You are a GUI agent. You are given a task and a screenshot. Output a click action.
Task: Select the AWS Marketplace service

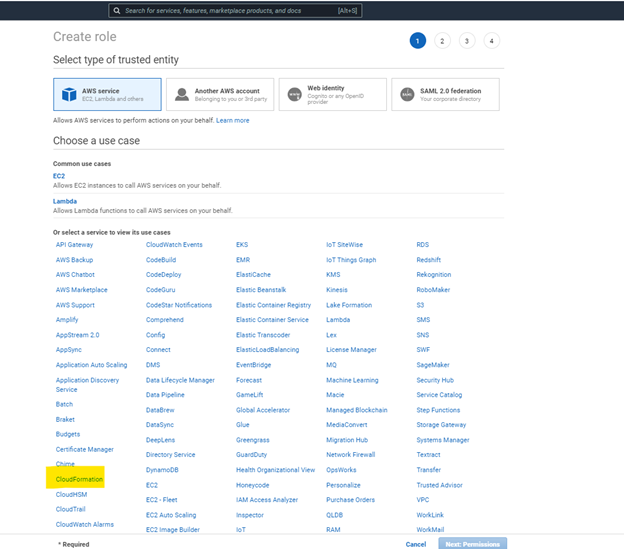[x=82, y=290]
